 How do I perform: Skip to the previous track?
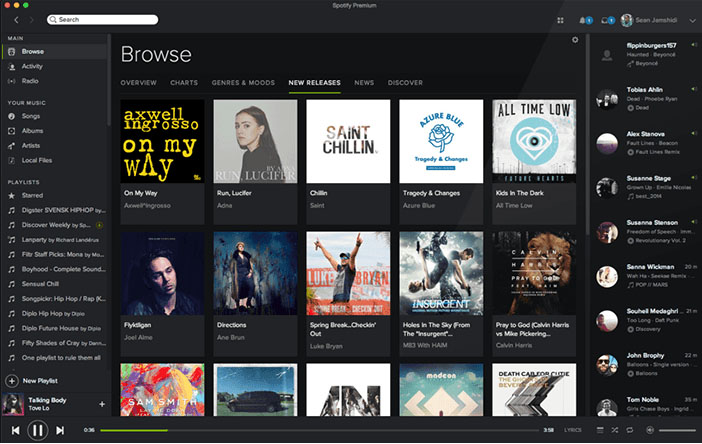15,431
